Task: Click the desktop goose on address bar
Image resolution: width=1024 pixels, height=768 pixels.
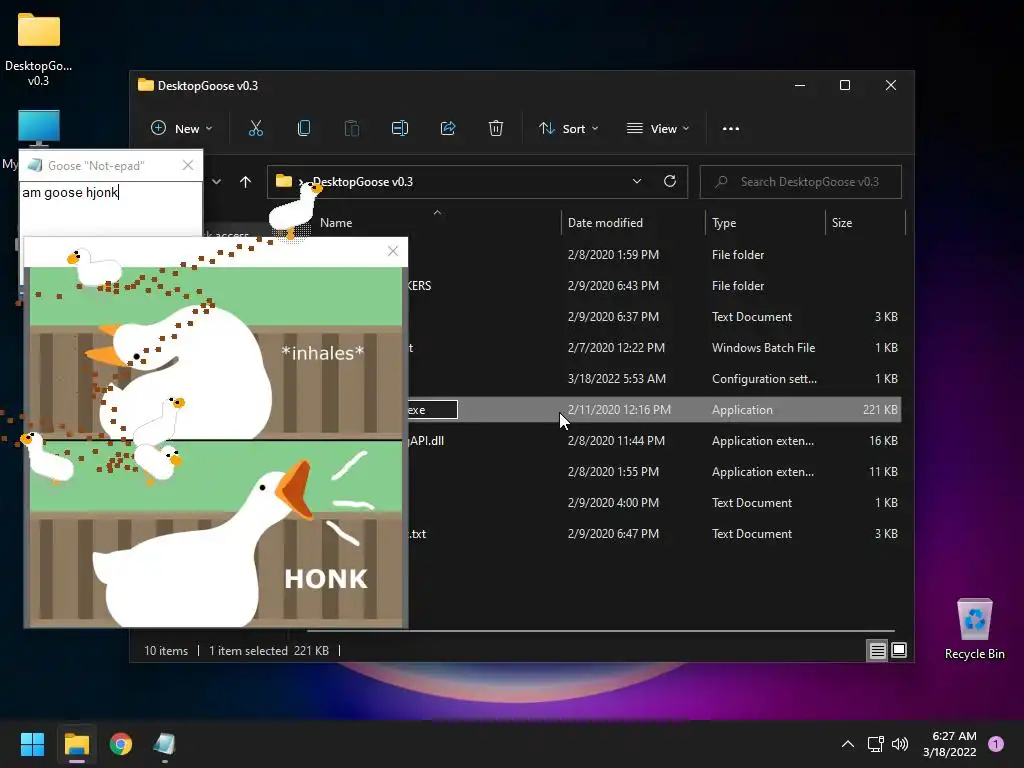Action: pyautogui.click(x=295, y=212)
